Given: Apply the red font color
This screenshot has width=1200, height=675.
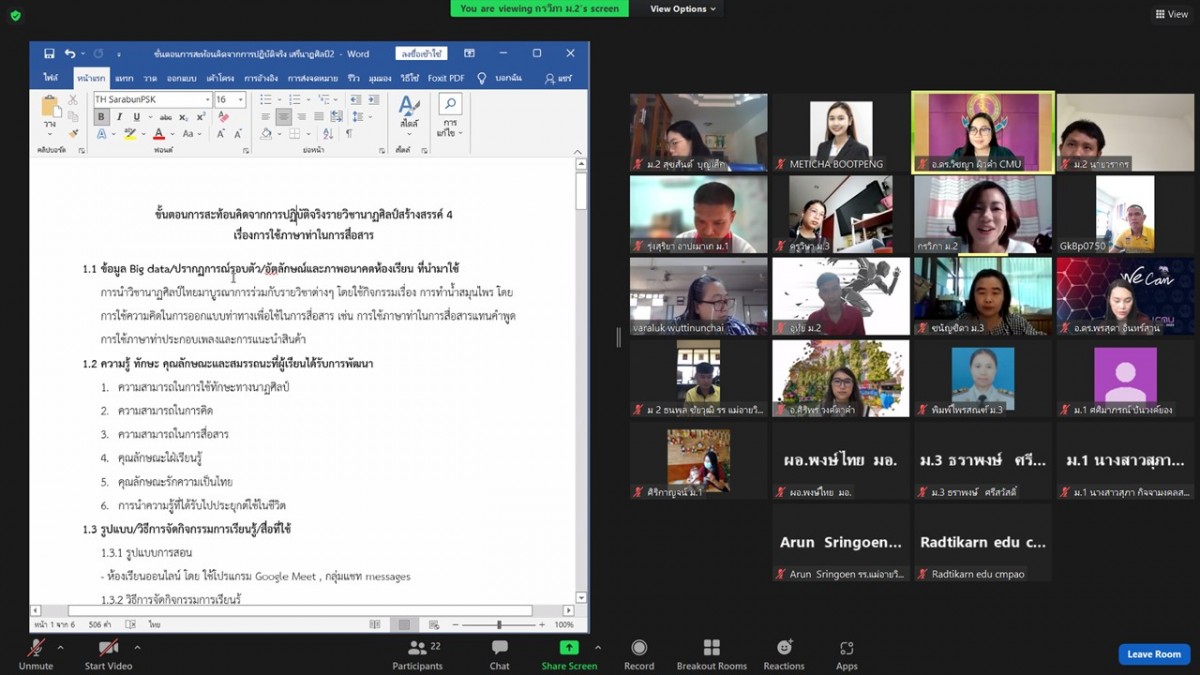Looking at the screenshot, I should (159, 133).
